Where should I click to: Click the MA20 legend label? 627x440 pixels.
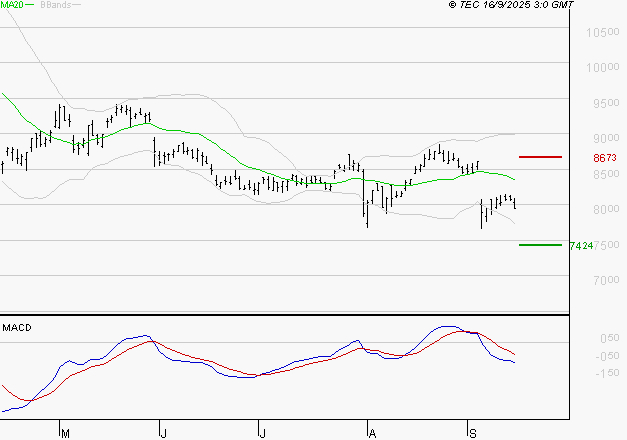[x=12, y=4]
